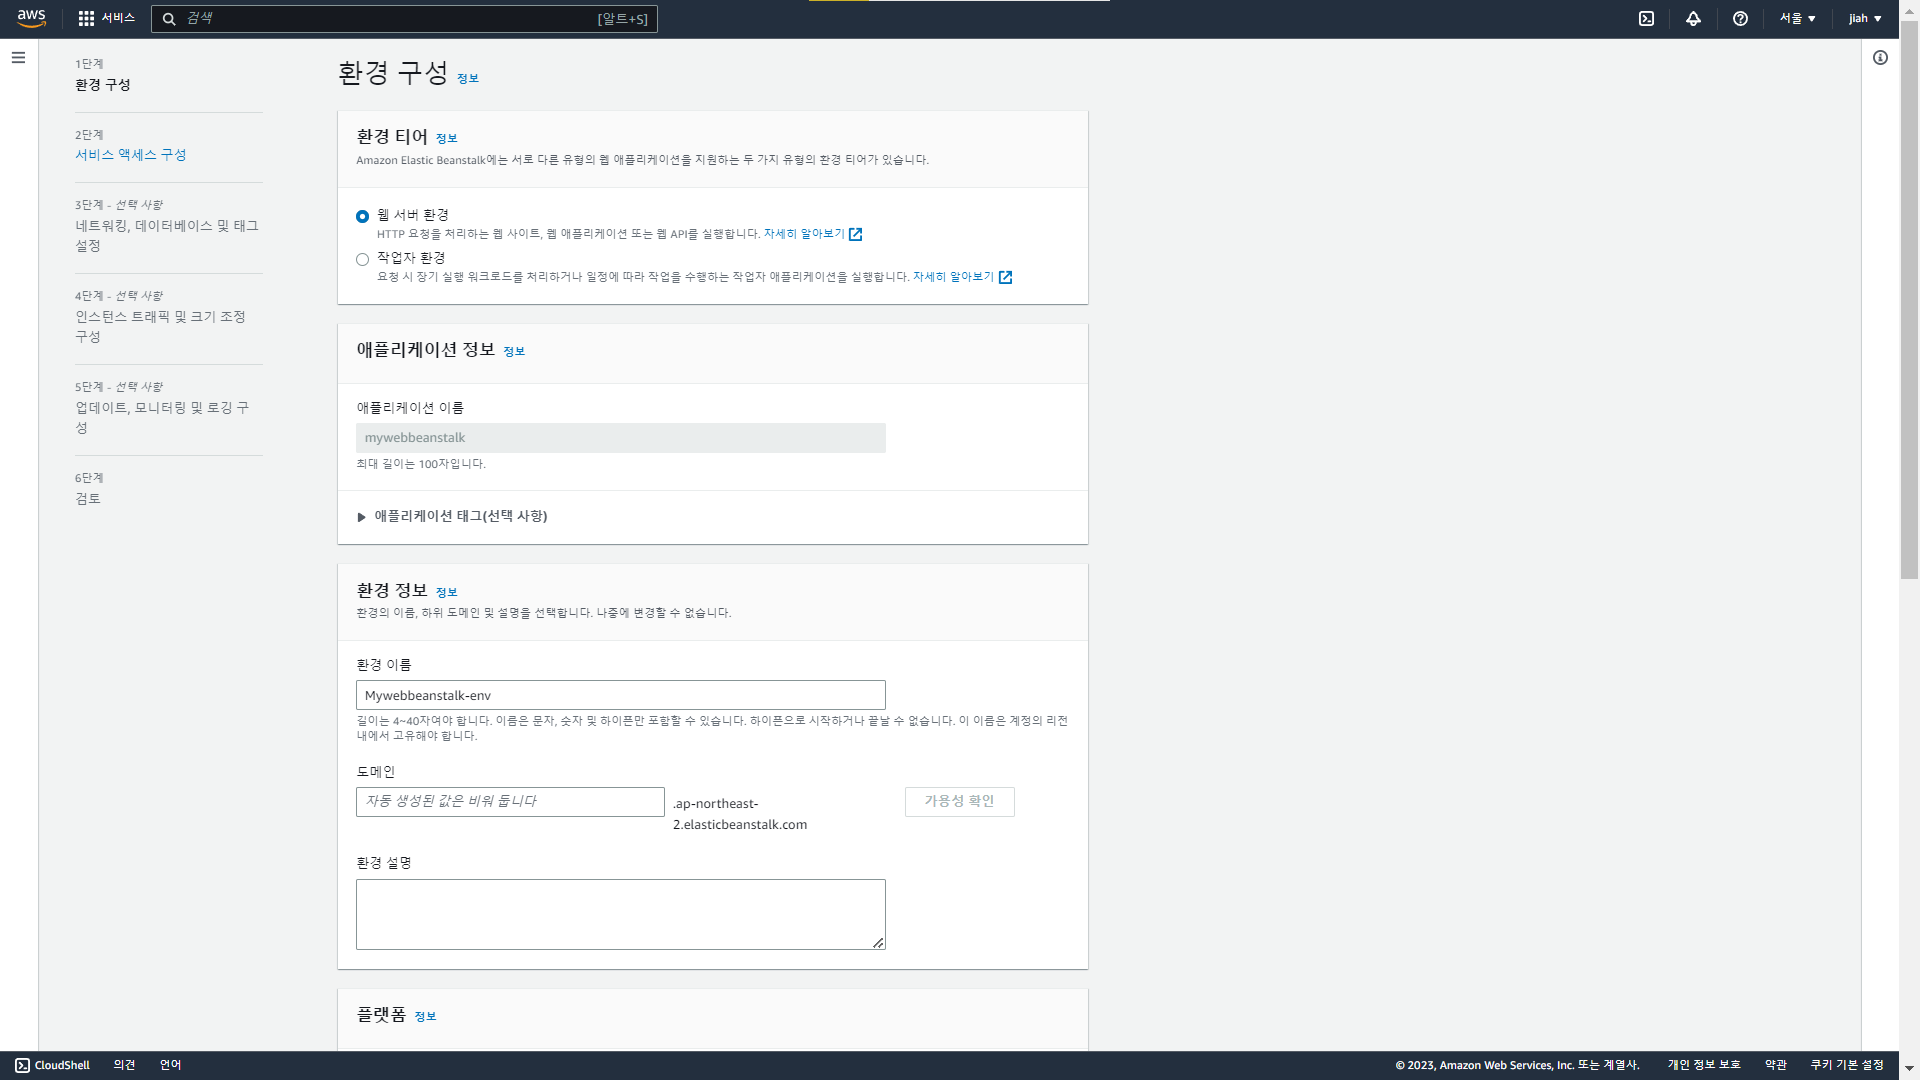The width and height of the screenshot is (1920, 1080).
Task: Click external link icon after web server 자세히 알아보기
Action: point(855,234)
